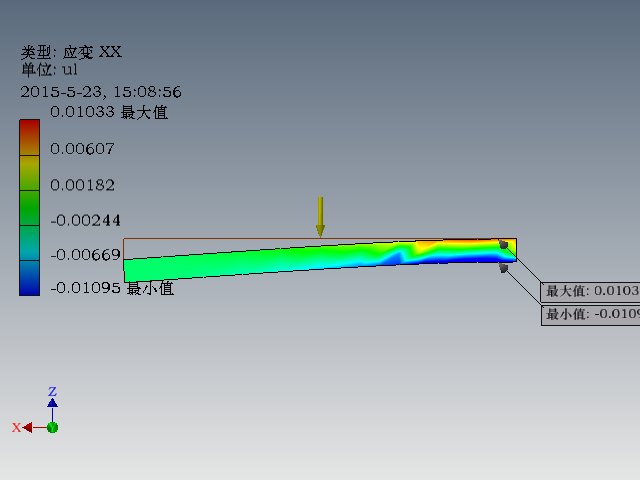Click the -0.00669 legend value

click(x=85, y=255)
